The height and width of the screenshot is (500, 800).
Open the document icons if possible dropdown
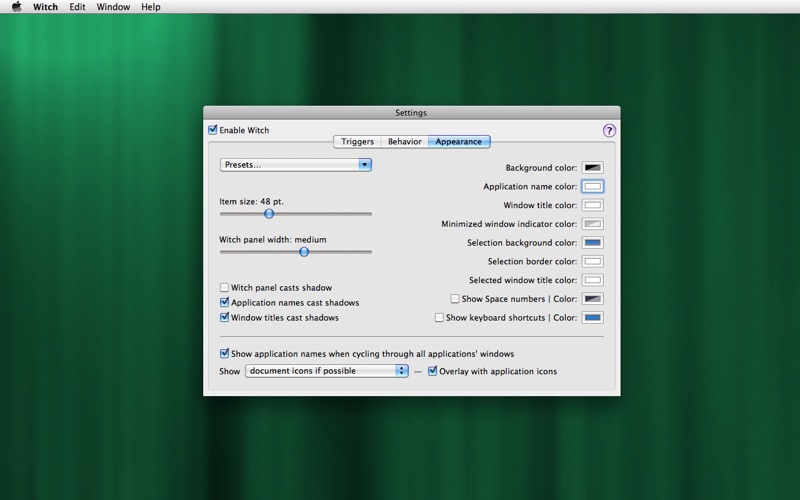[x=326, y=371]
